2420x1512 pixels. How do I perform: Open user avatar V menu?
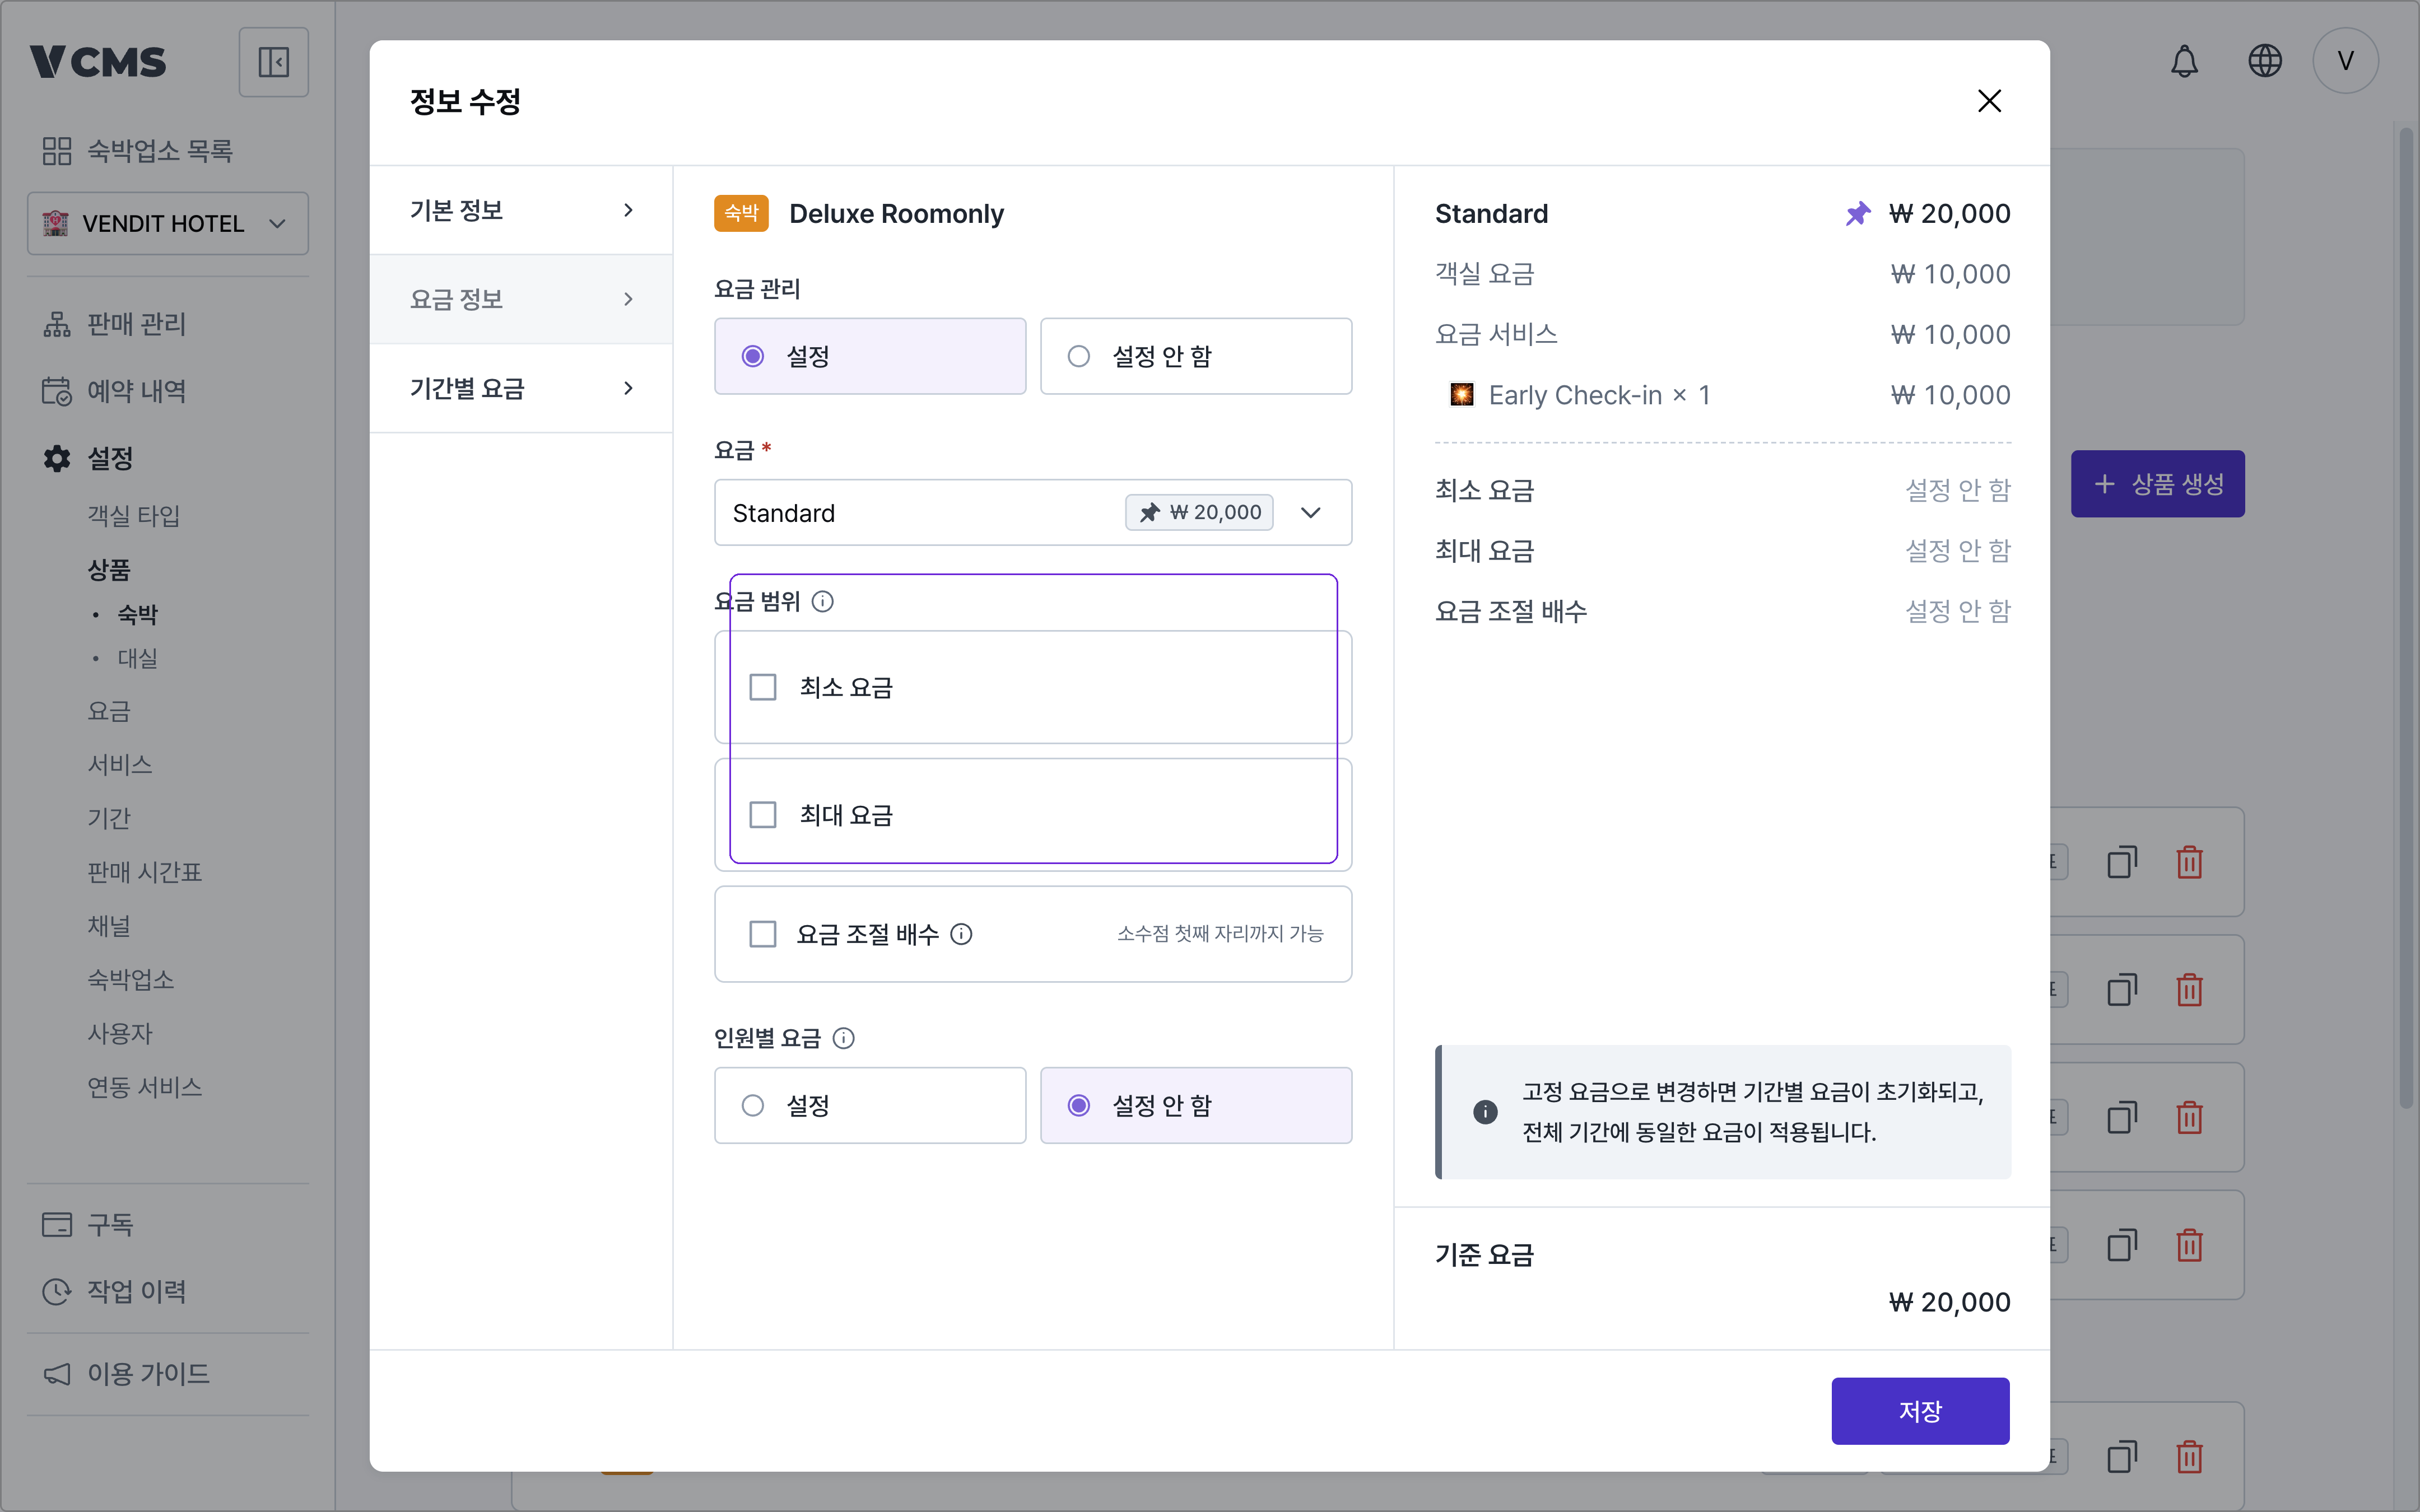point(2345,61)
